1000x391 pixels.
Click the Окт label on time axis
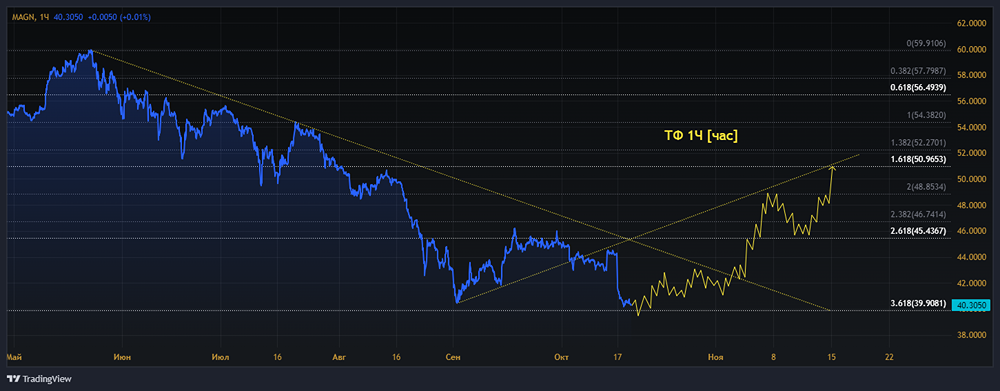(562, 357)
